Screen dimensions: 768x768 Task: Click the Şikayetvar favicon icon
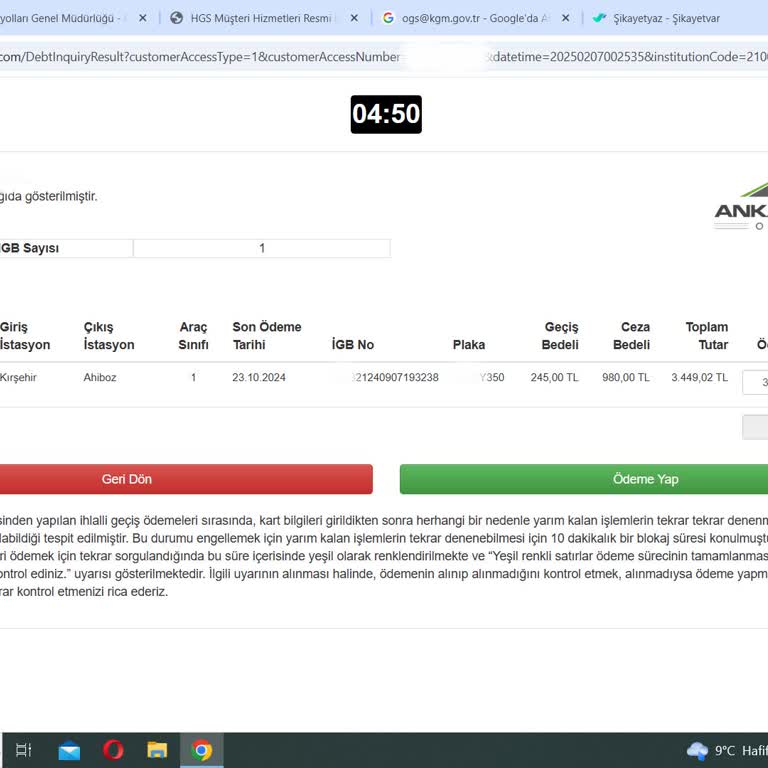(599, 18)
